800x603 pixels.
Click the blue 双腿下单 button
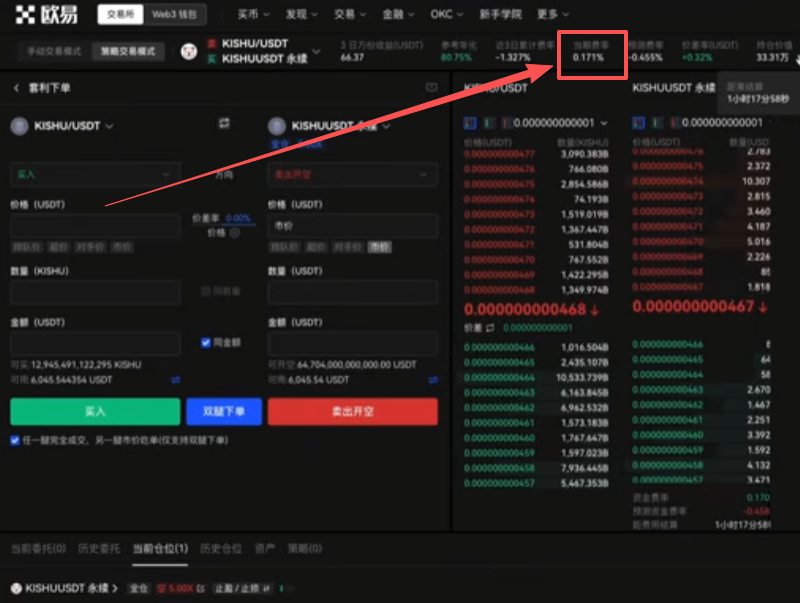click(224, 411)
